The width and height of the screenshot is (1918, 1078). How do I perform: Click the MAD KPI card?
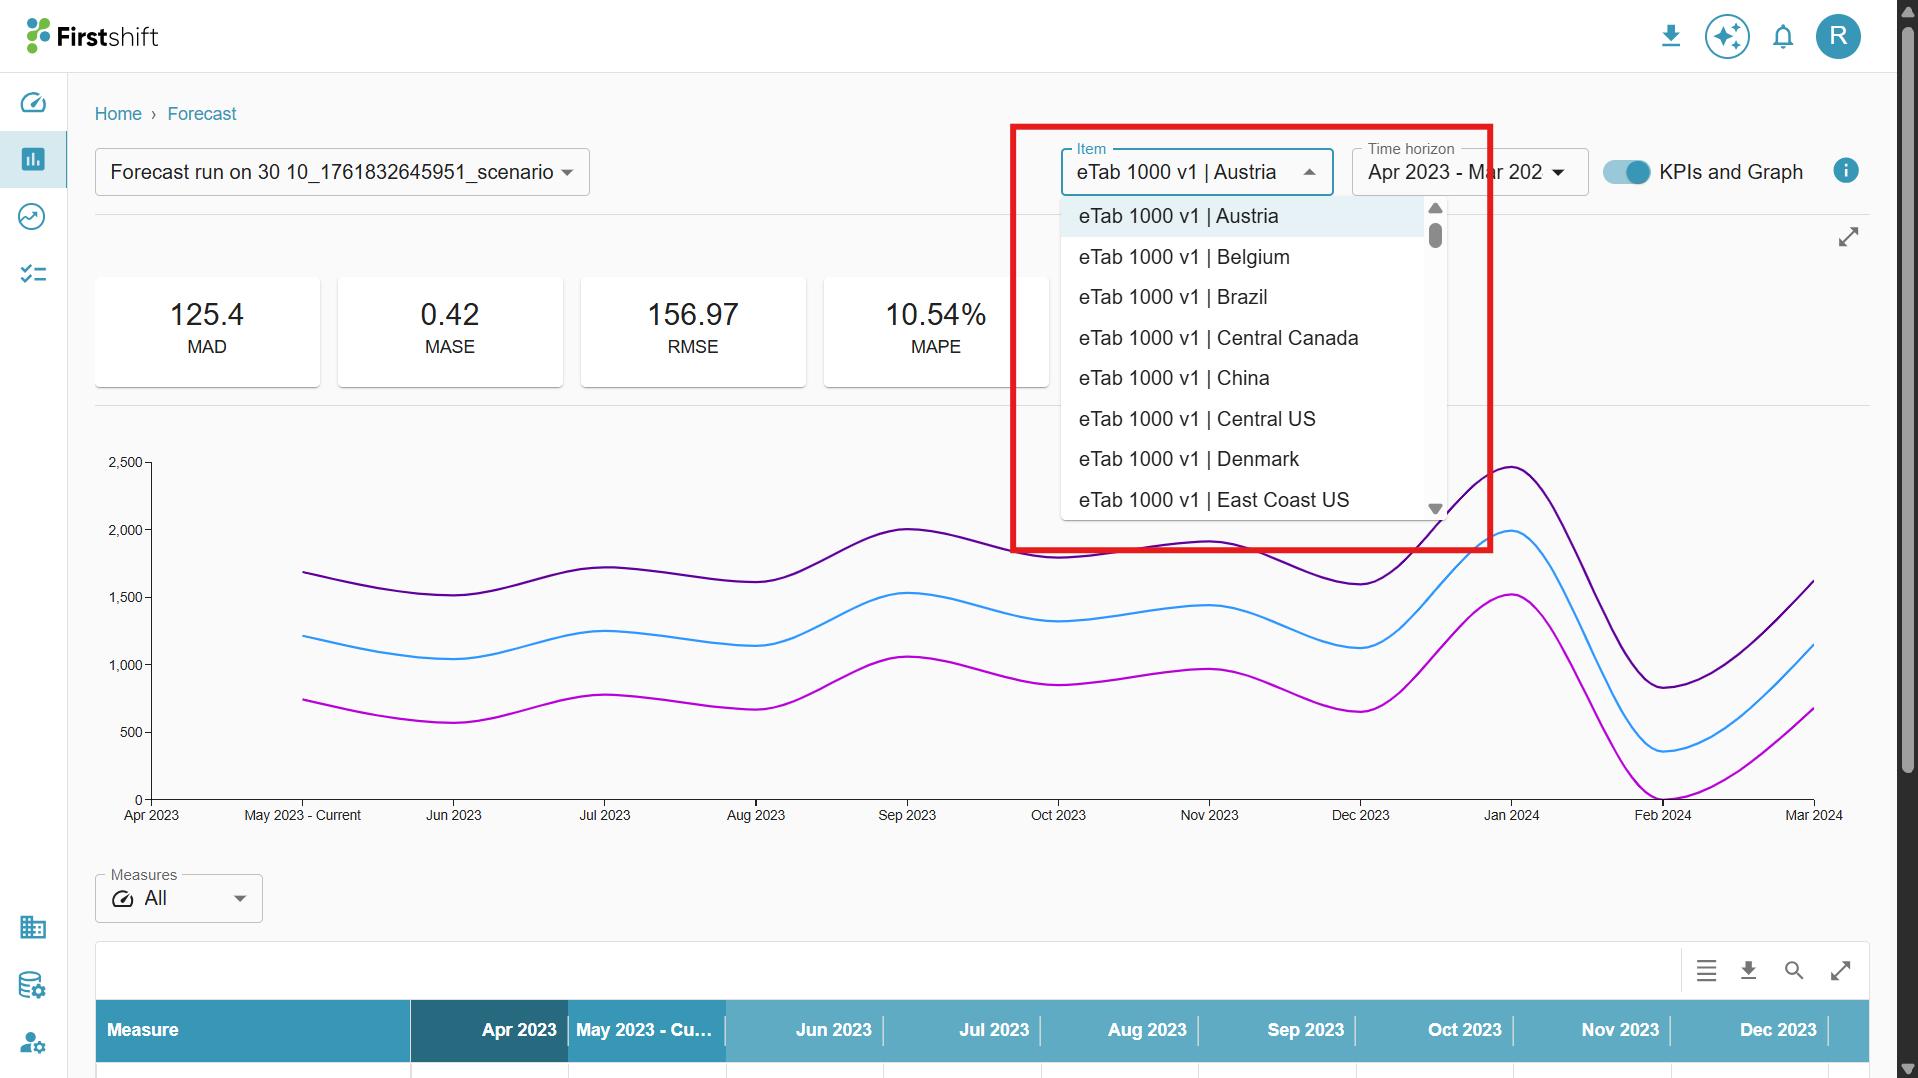click(207, 331)
